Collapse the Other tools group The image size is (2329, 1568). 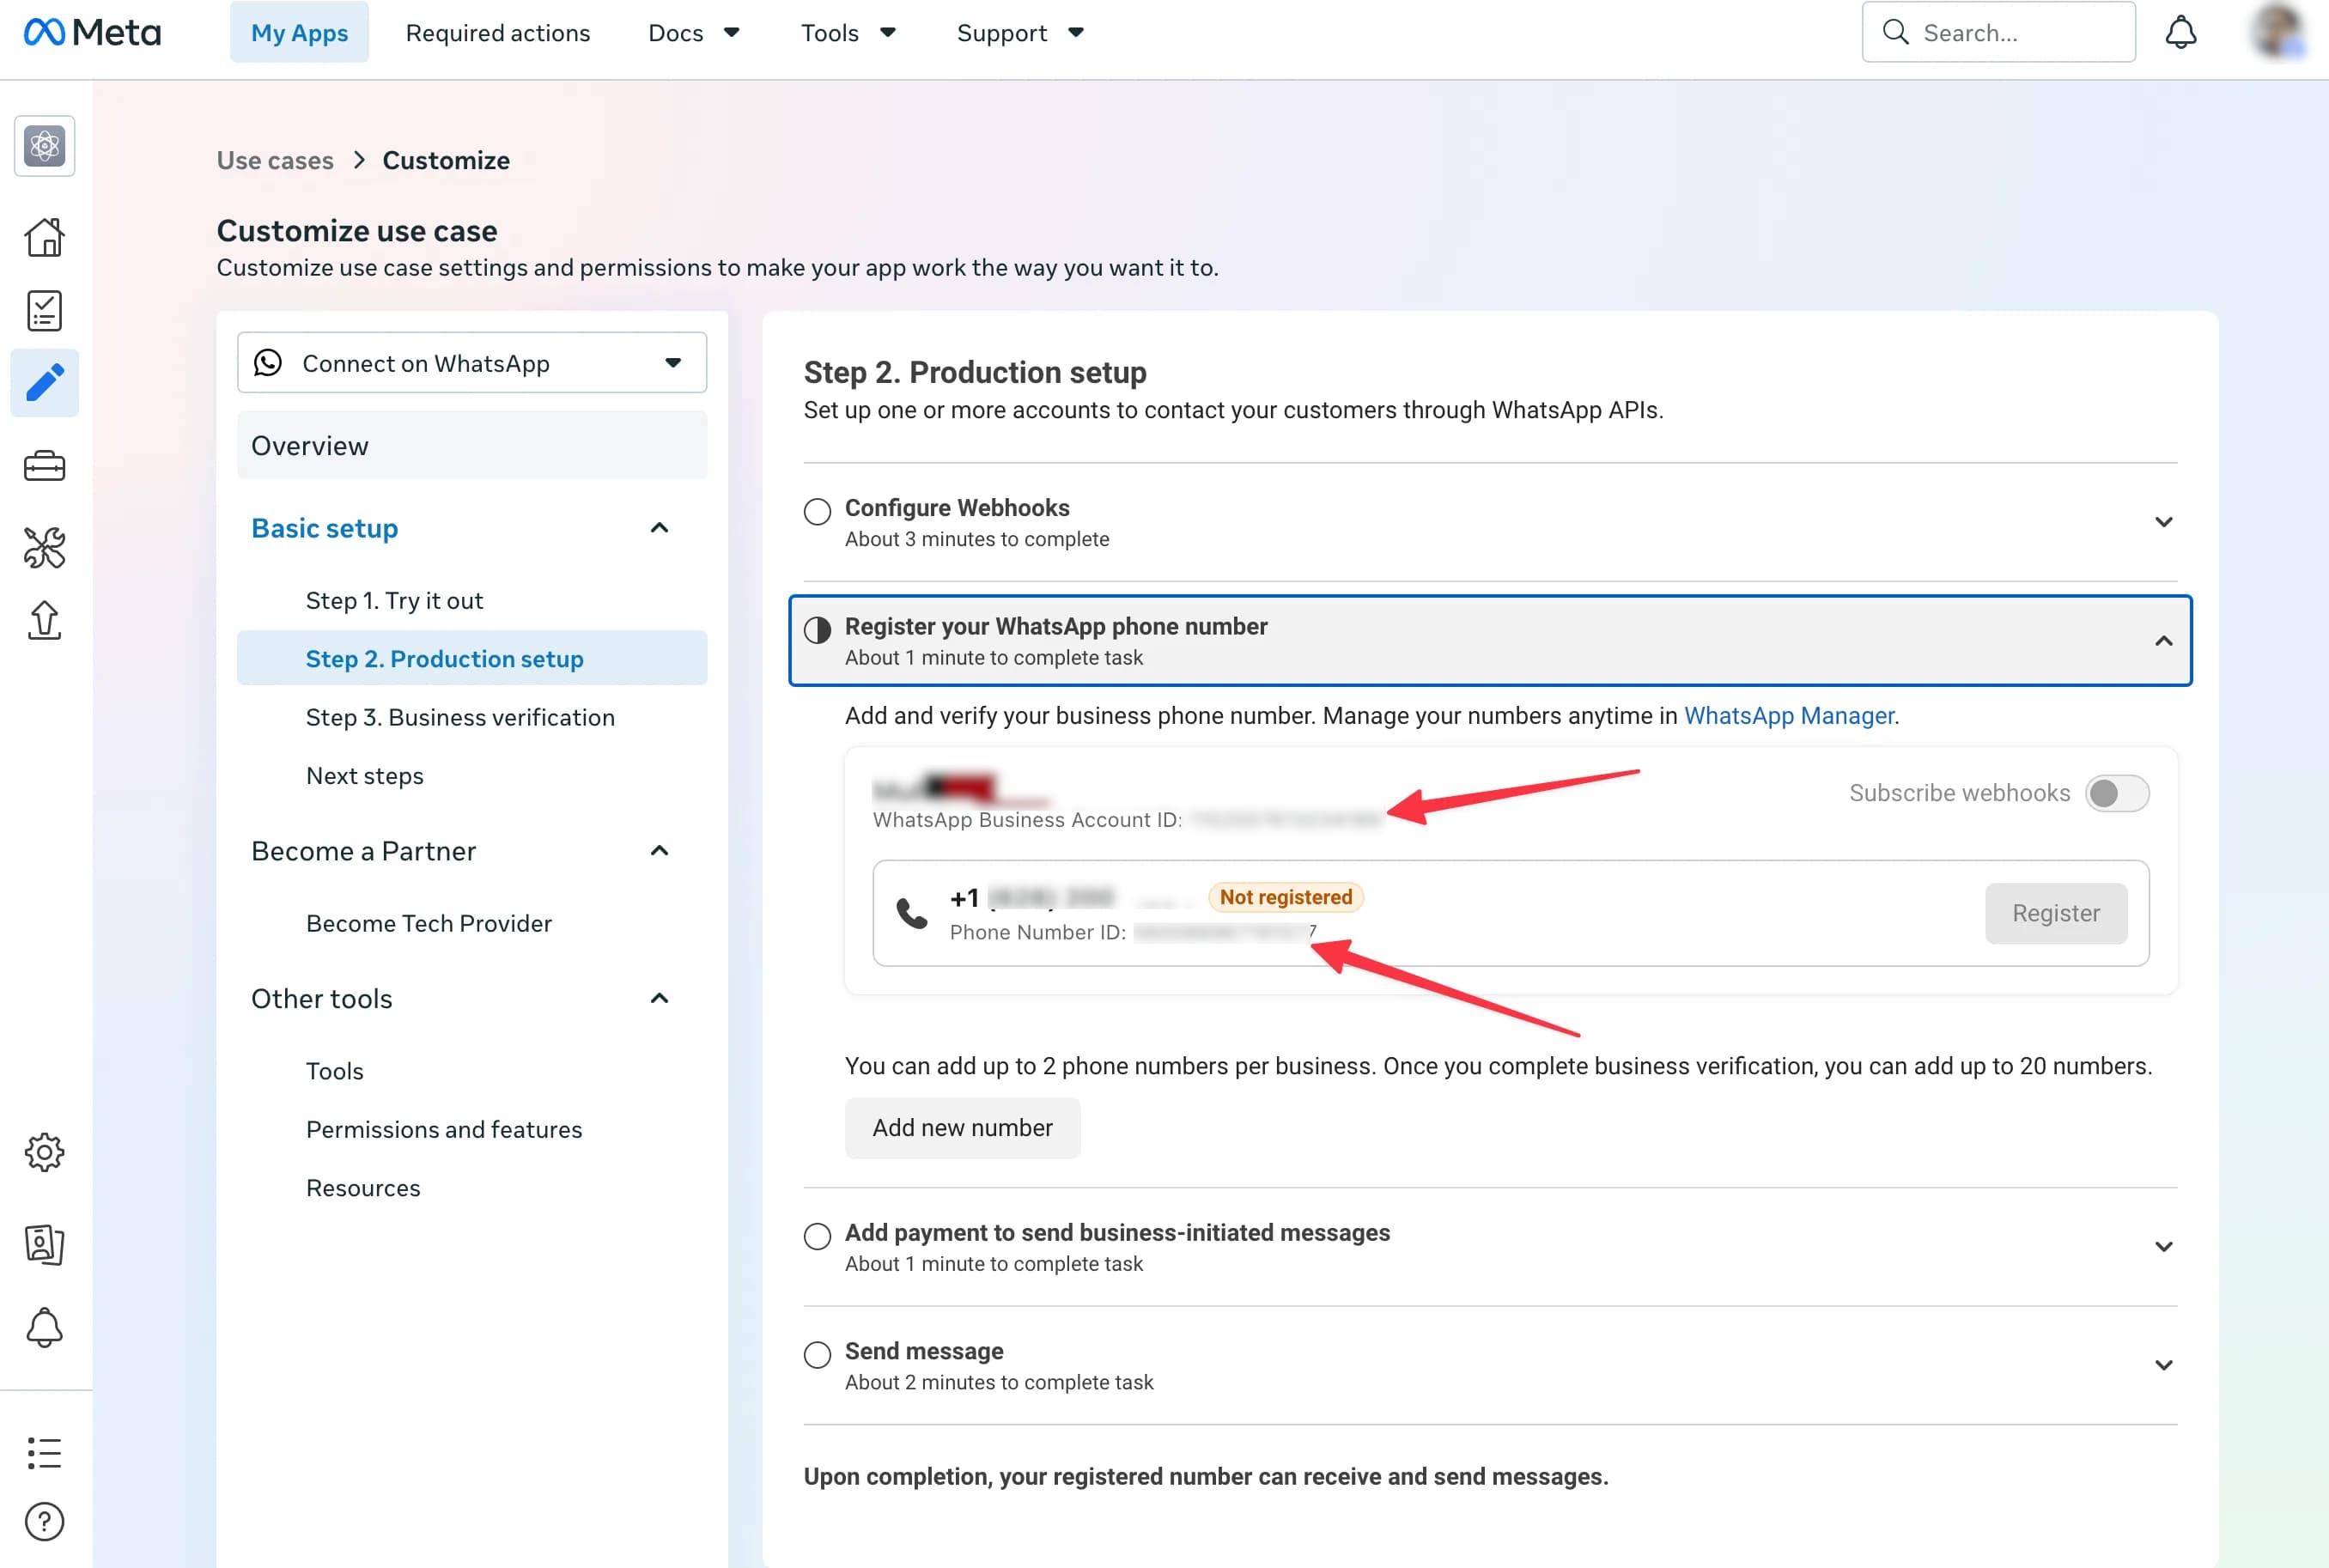click(659, 999)
